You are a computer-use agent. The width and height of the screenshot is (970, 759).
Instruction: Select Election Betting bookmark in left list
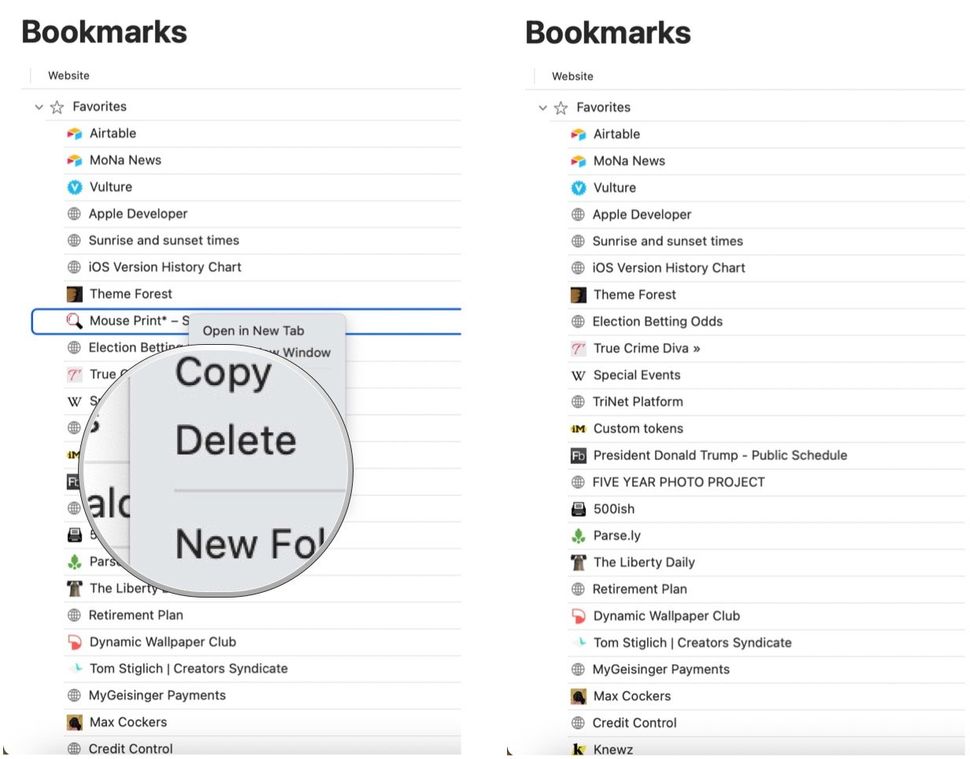click(x=137, y=348)
